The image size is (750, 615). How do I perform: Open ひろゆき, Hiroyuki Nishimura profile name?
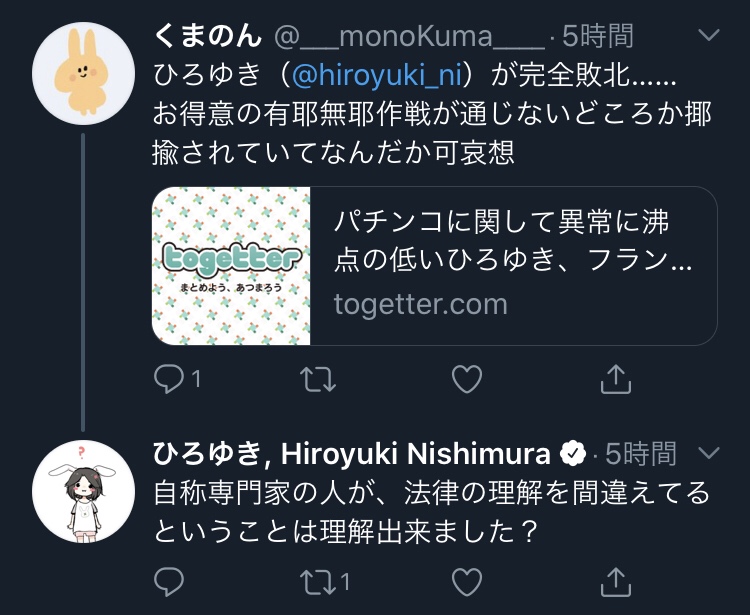(352, 453)
